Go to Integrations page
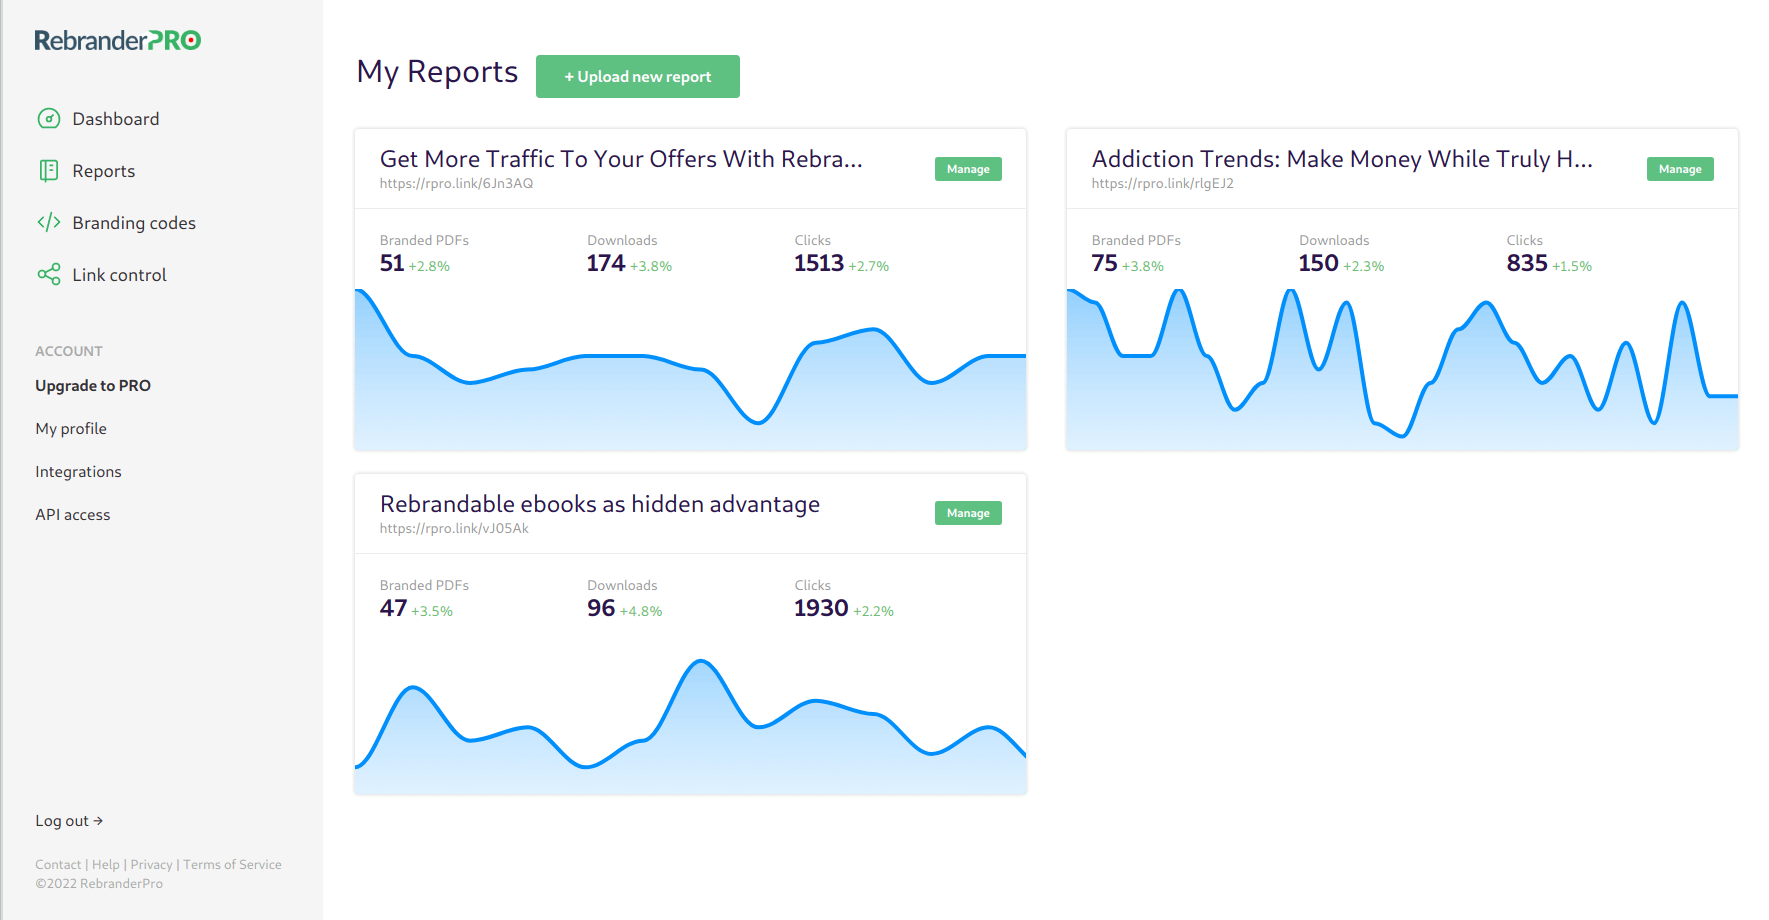 (x=78, y=472)
